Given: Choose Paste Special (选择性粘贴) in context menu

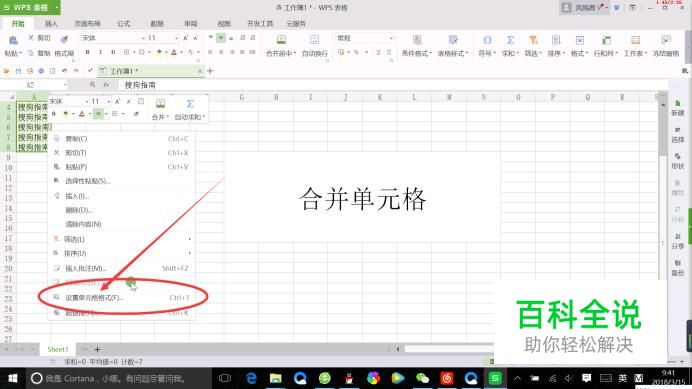Looking at the screenshot, I should coord(121,181).
